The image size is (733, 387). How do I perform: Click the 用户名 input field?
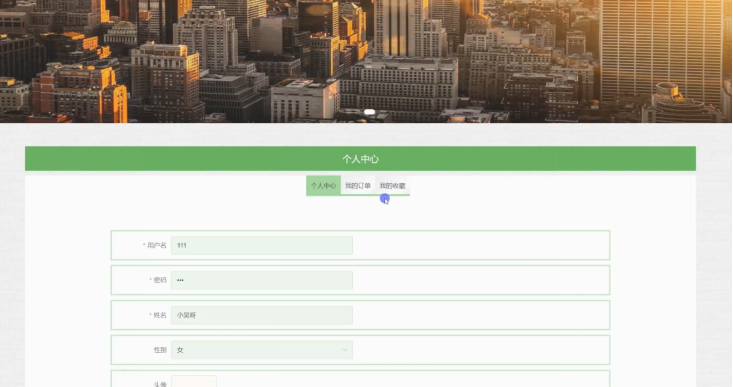pyautogui.click(x=262, y=245)
